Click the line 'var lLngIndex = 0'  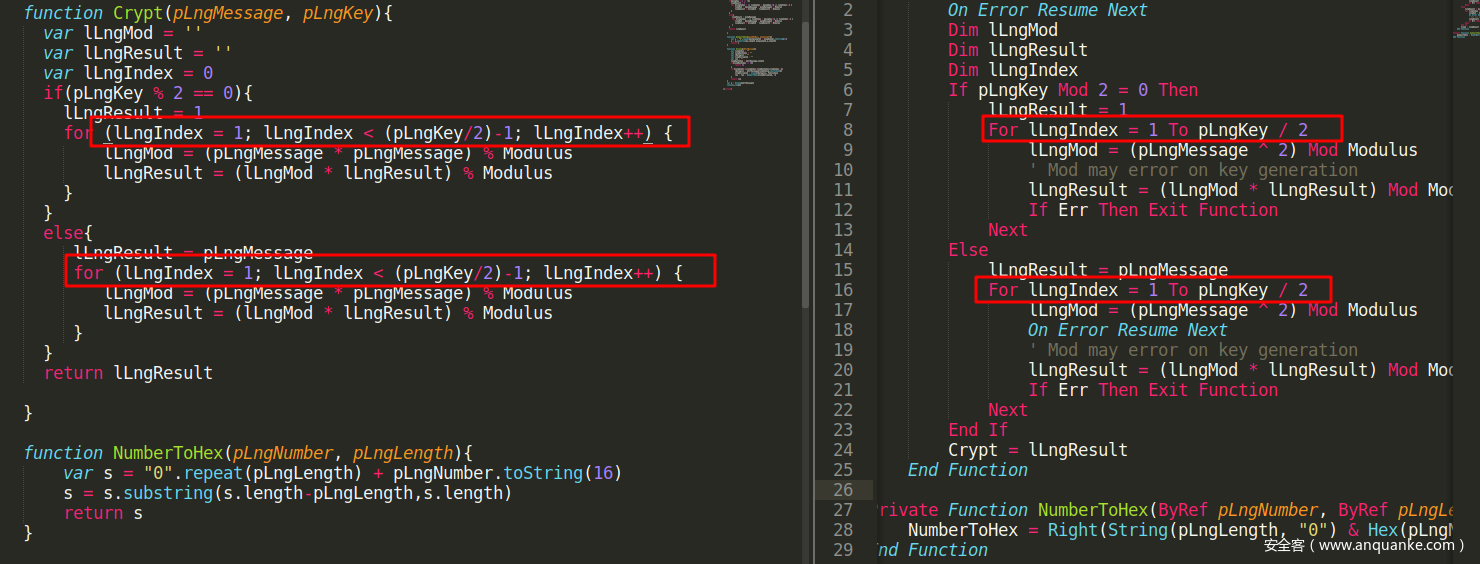128,73
